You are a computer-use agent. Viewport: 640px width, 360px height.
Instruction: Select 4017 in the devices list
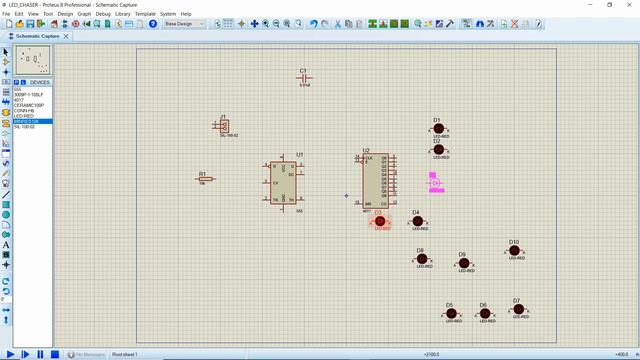tap(19, 100)
